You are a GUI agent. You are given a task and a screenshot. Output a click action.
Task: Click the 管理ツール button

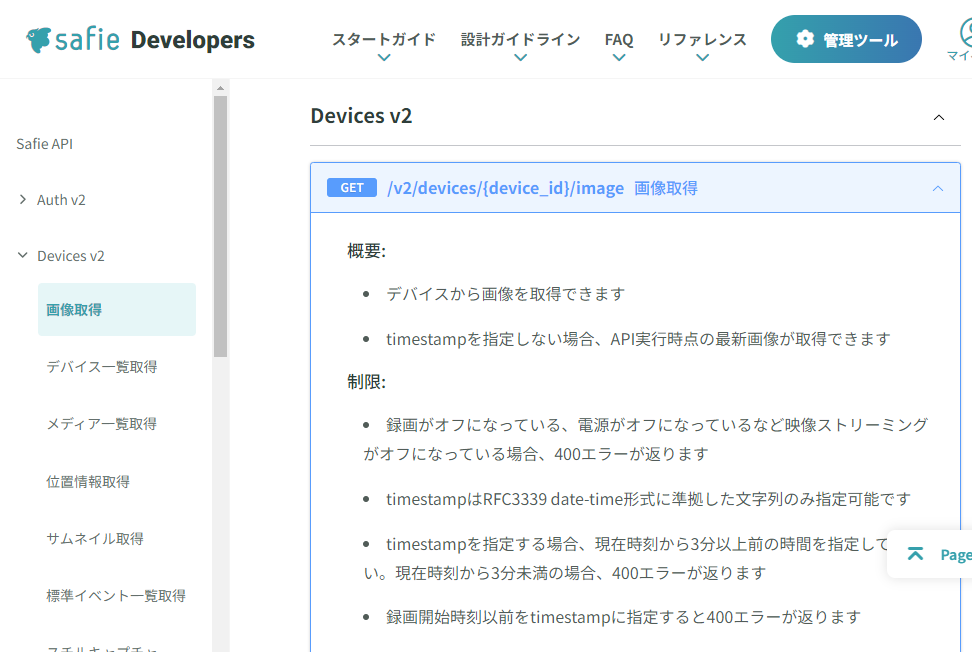pyautogui.click(x=846, y=39)
